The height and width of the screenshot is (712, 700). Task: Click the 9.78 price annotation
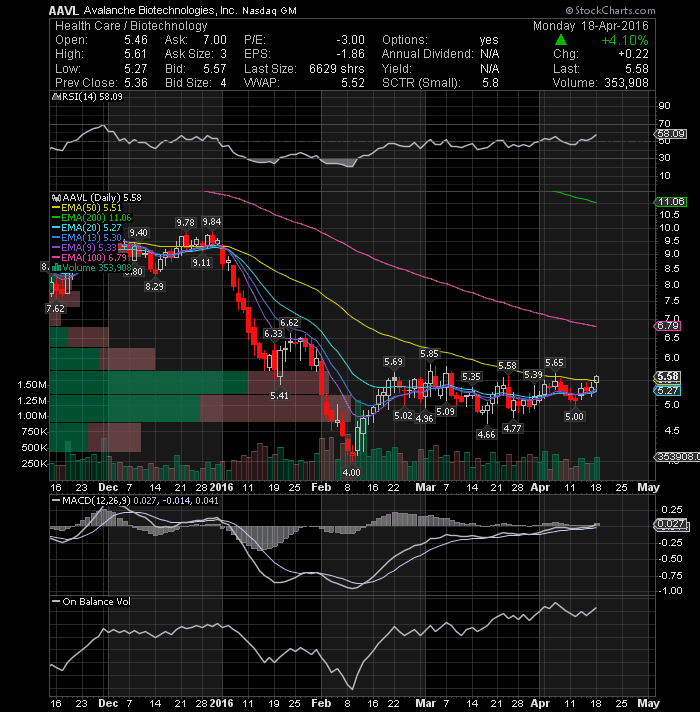[185, 222]
